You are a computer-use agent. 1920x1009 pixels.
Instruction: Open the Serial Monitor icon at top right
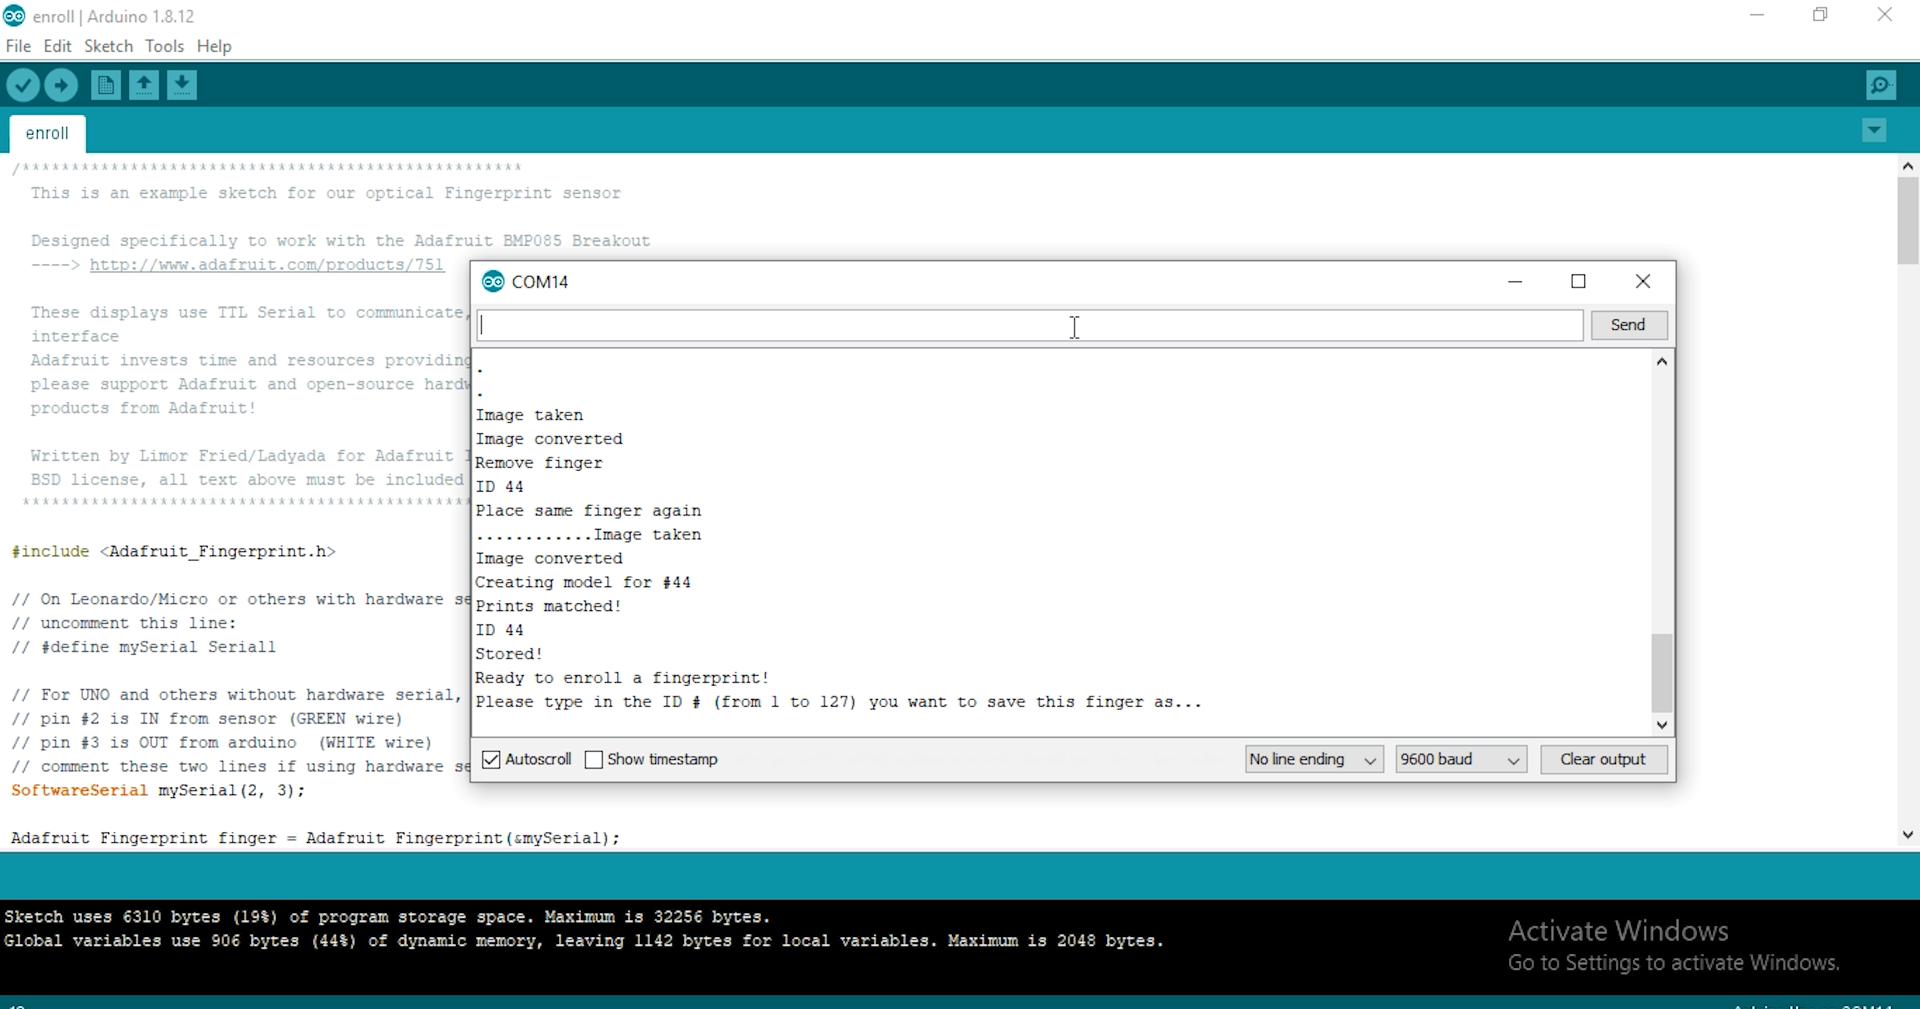click(1881, 85)
